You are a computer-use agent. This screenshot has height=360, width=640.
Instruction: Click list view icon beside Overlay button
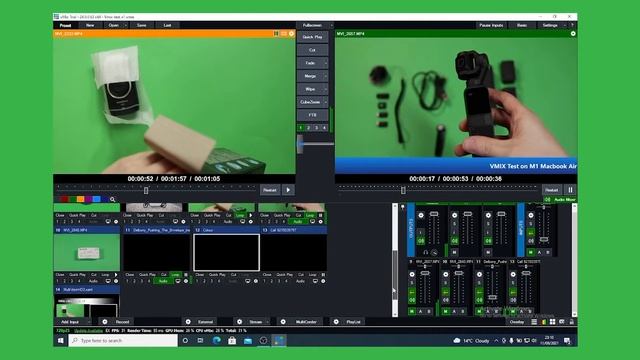coord(534,322)
